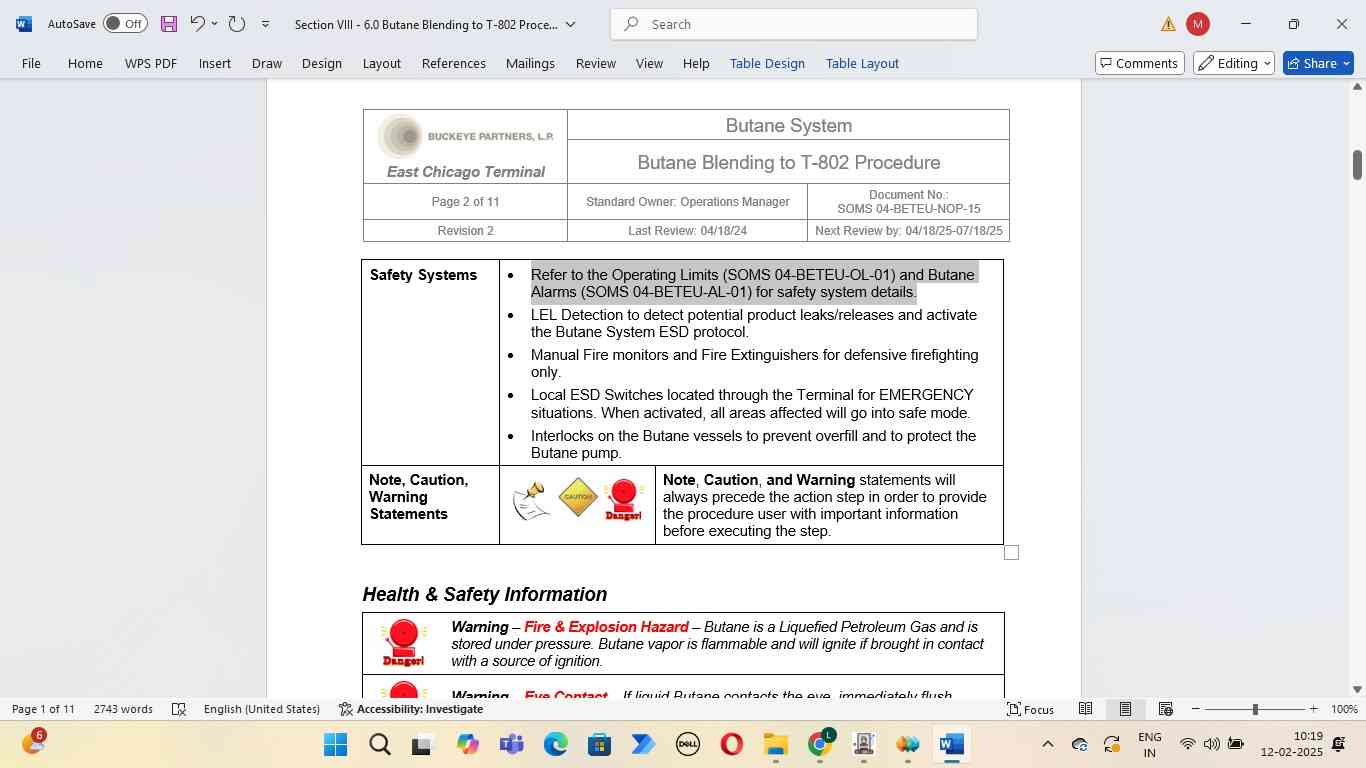Open the WPS PDF tab

coord(151,63)
